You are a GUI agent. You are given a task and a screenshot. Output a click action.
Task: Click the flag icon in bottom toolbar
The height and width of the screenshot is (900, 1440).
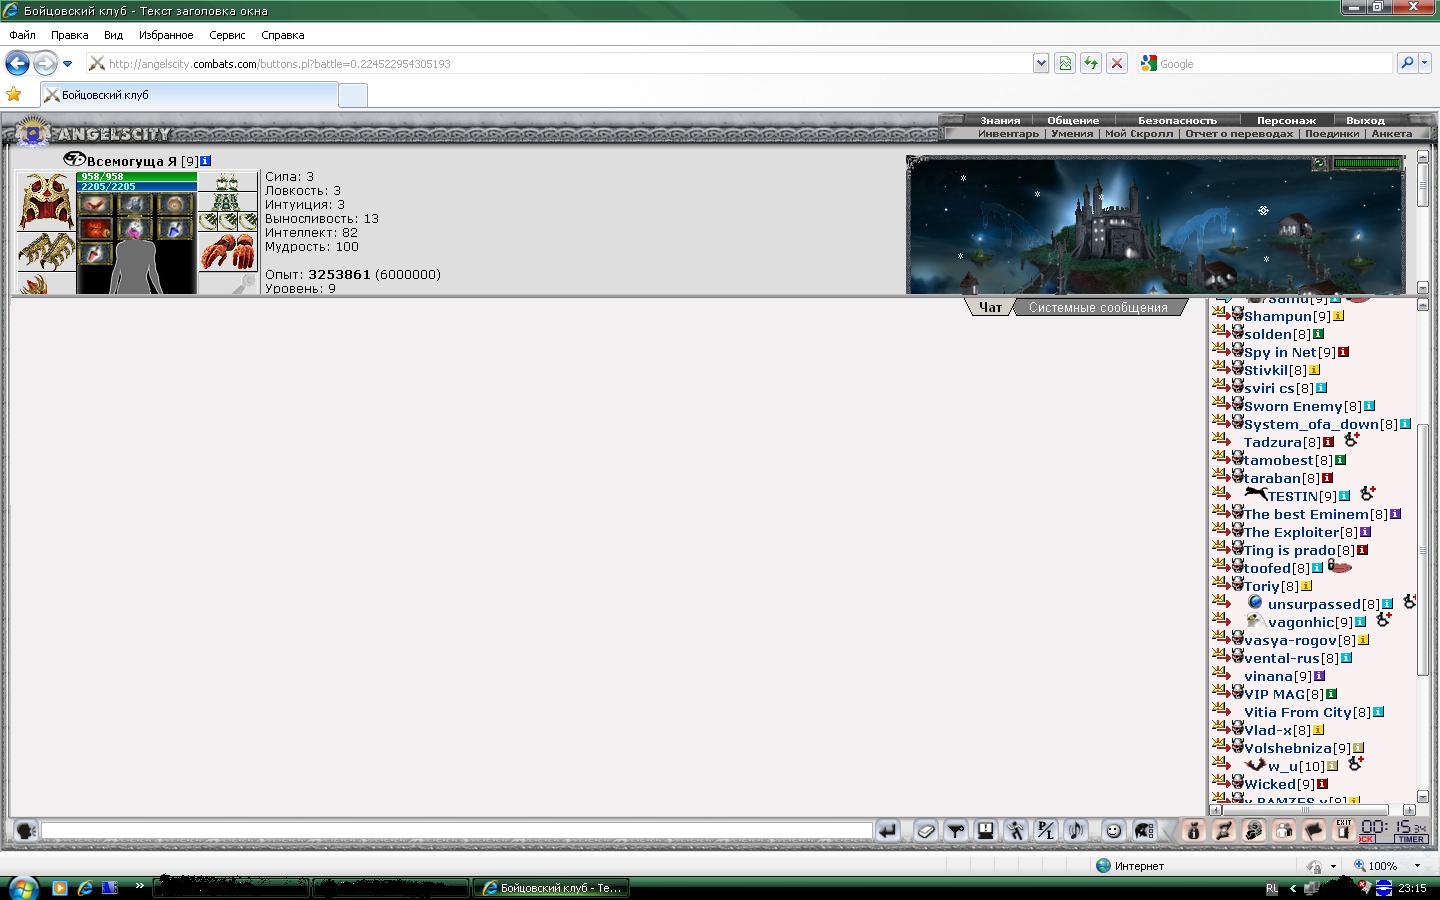coord(1314,831)
